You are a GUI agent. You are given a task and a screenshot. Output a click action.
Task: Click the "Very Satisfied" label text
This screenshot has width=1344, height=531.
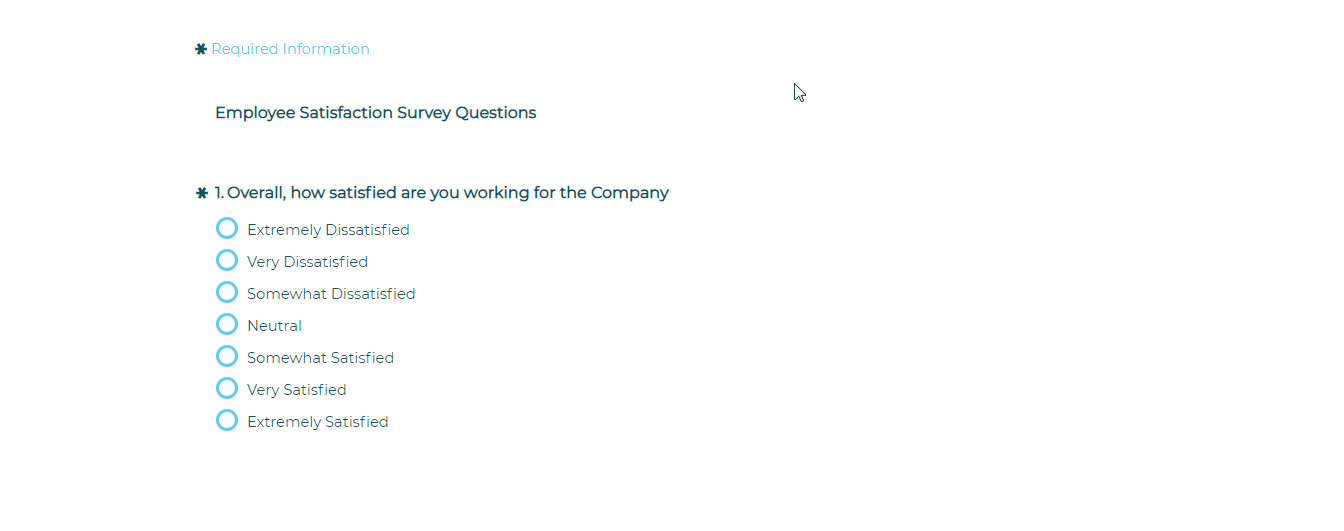click(296, 390)
